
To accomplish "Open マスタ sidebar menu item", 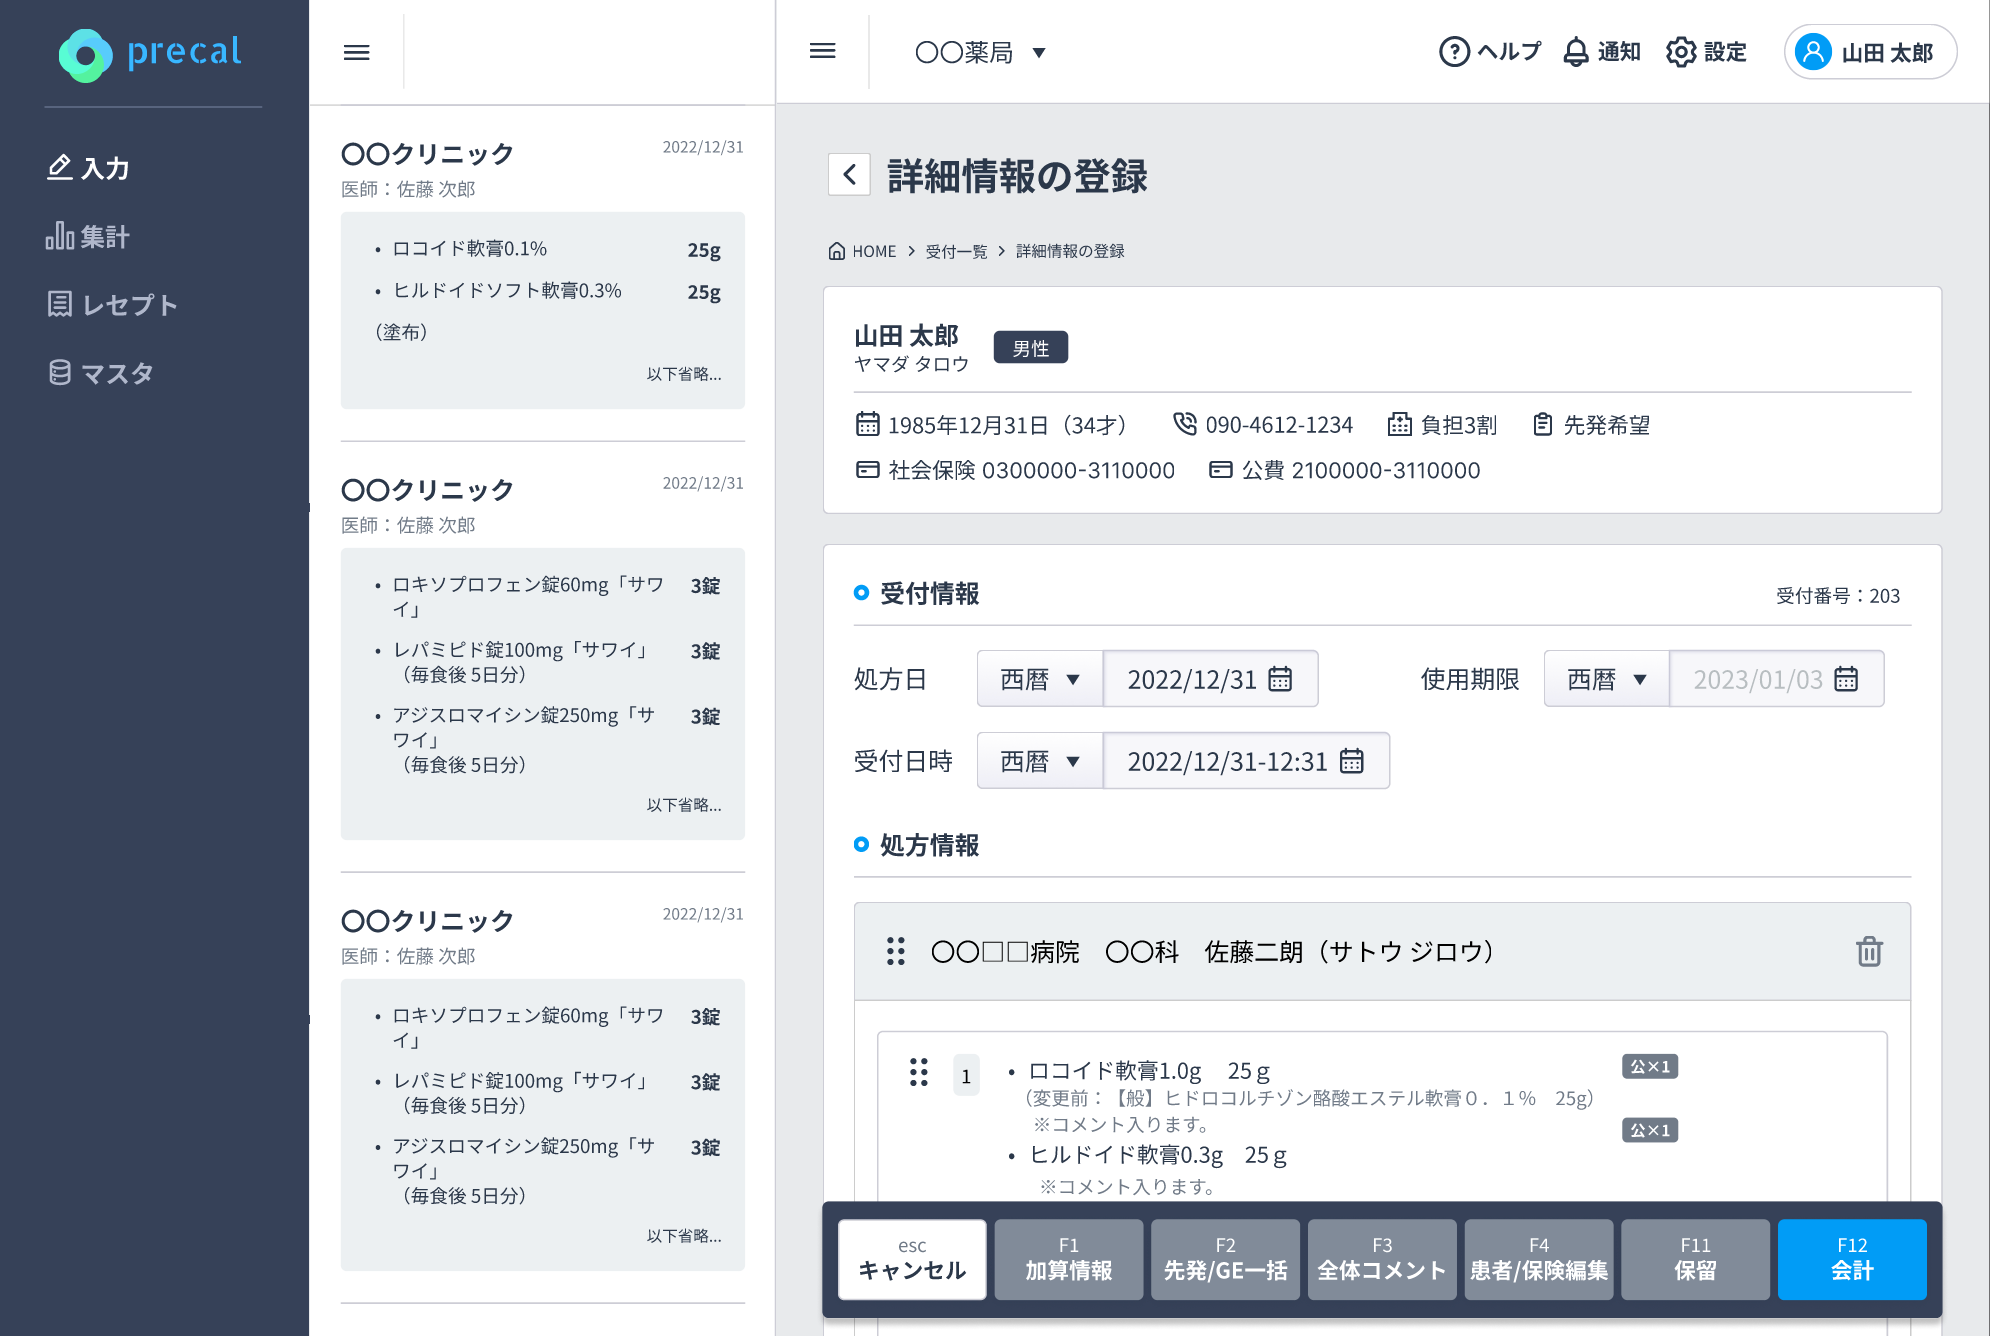I will click(x=101, y=373).
